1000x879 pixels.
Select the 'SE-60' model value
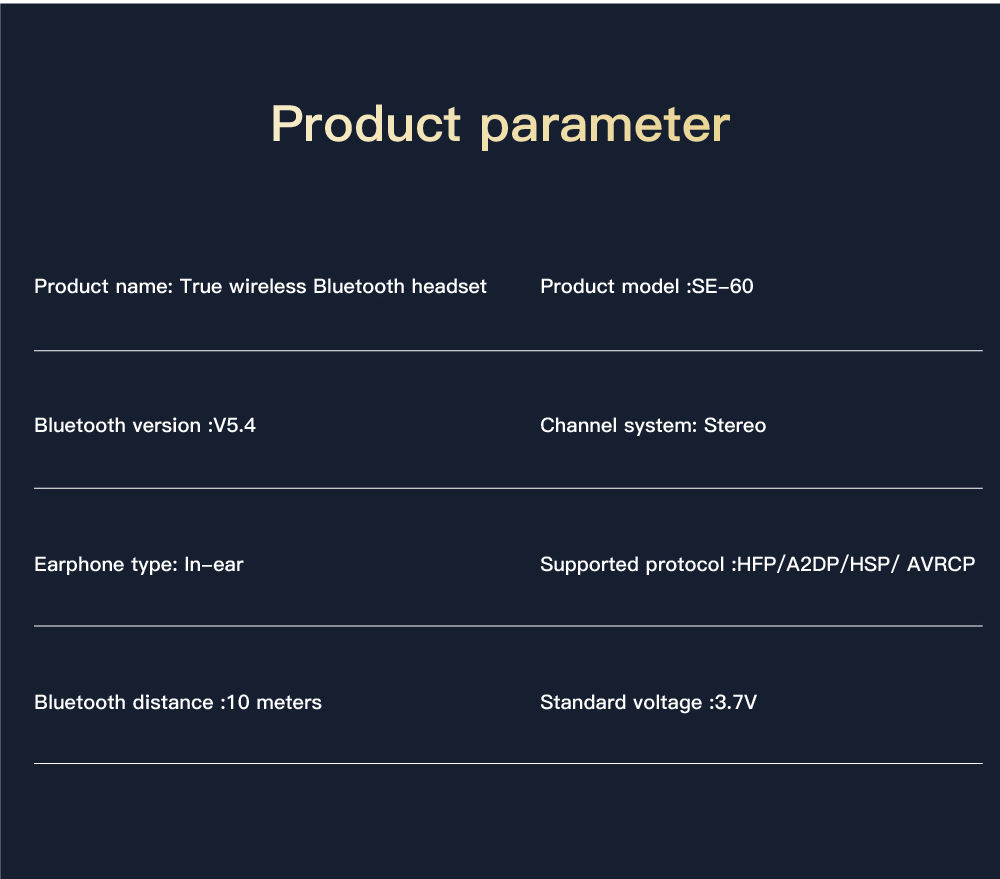(723, 287)
